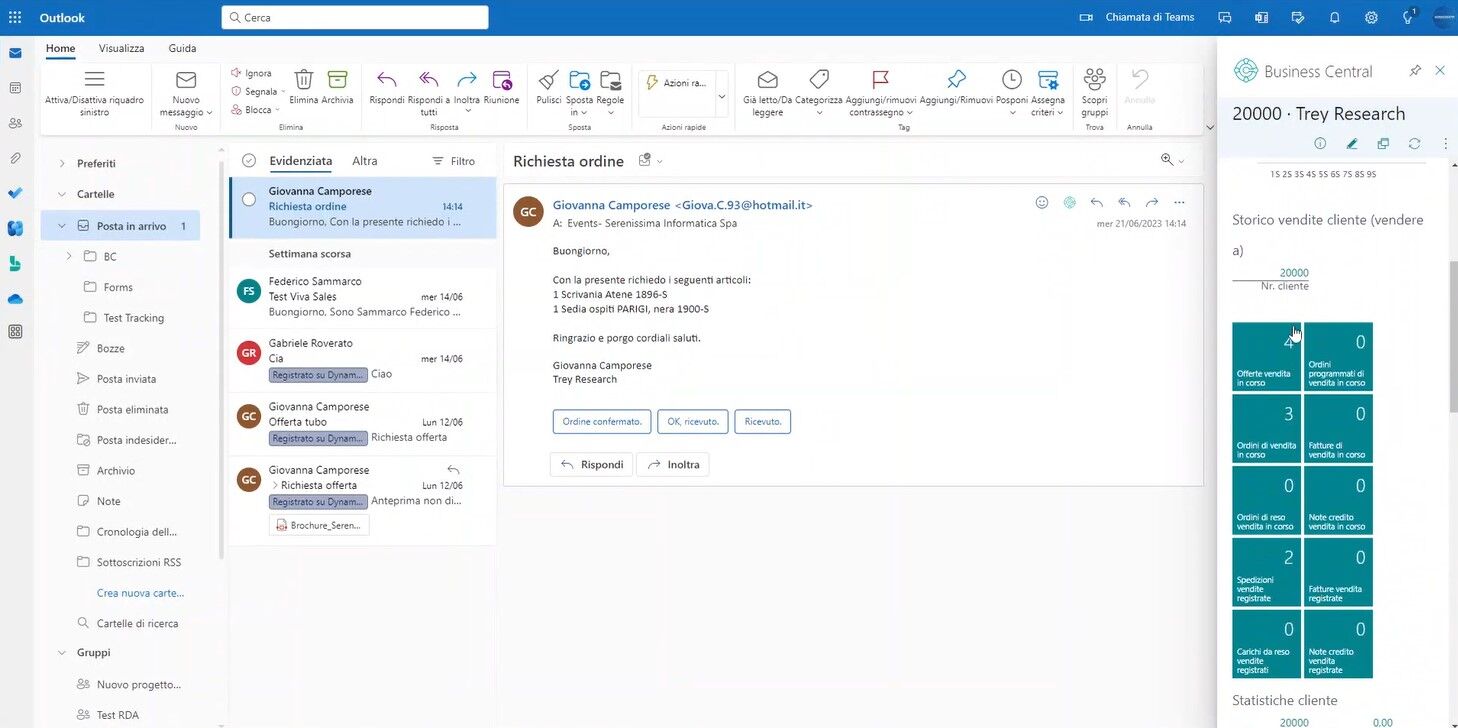The image size is (1458, 728).
Task: Click the Ordine confermato. suggested reply
Action: tap(602, 421)
